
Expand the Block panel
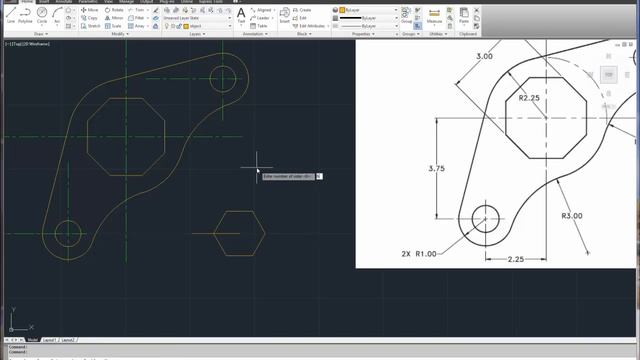(x=304, y=34)
